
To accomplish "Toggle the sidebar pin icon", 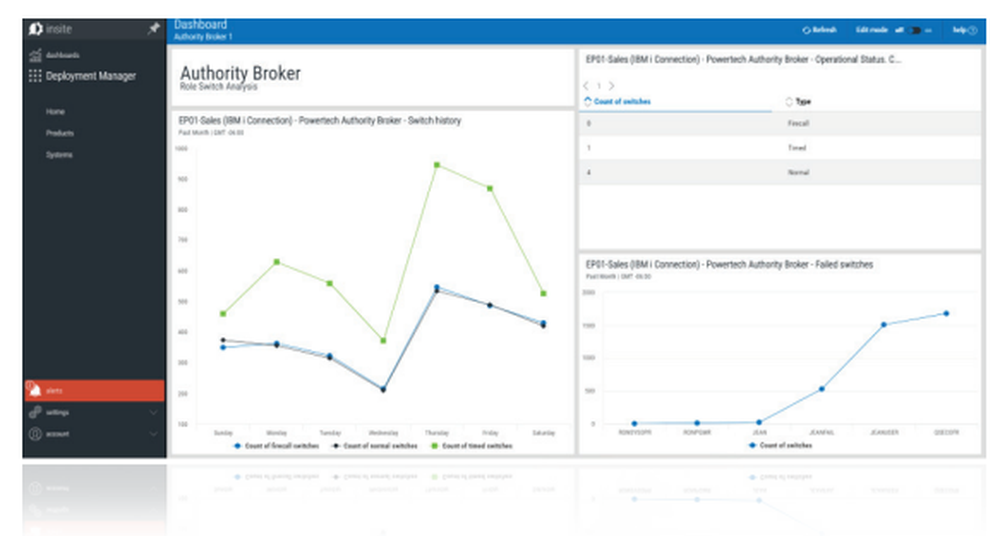I will pyautogui.click(x=153, y=29).
